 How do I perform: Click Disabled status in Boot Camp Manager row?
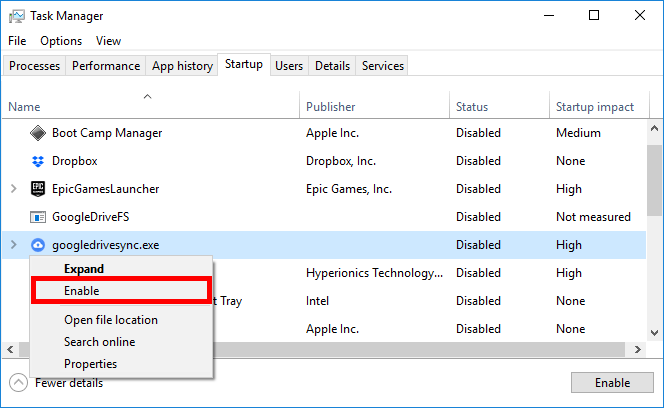pos(479,133)
